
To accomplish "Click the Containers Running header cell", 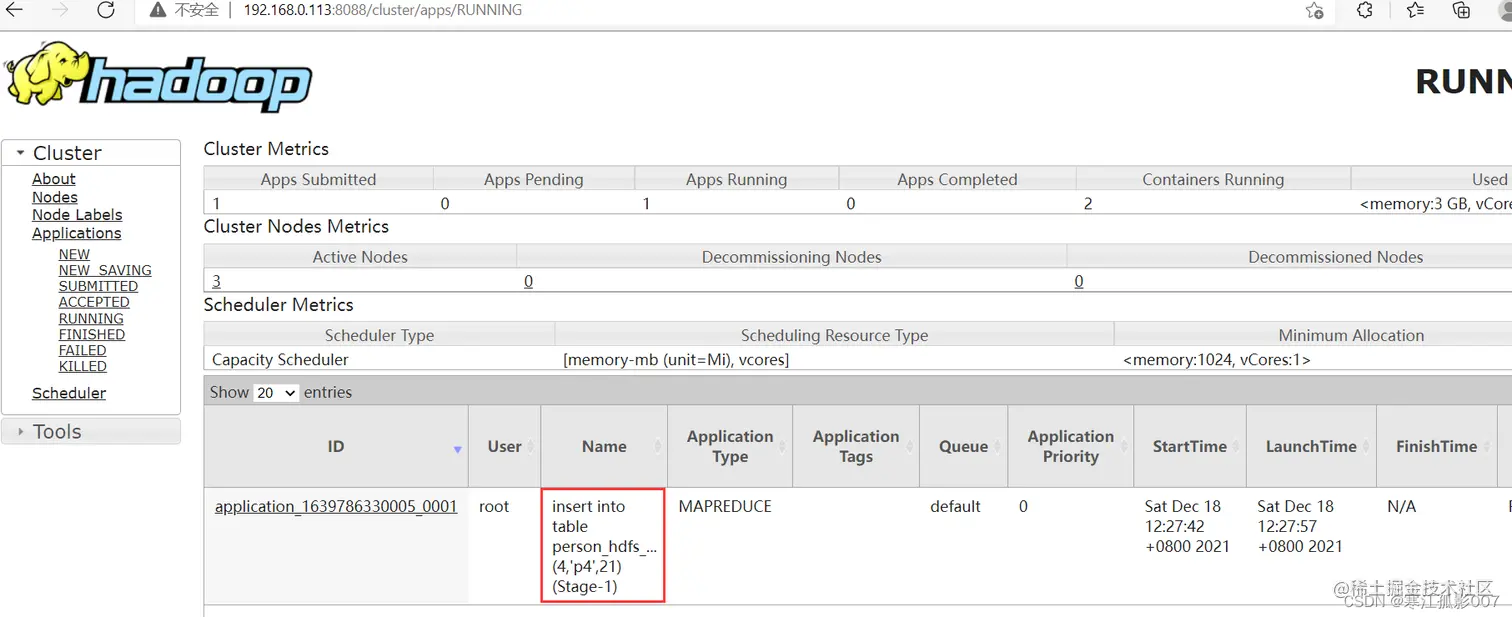I will (x=1213, y=180).
